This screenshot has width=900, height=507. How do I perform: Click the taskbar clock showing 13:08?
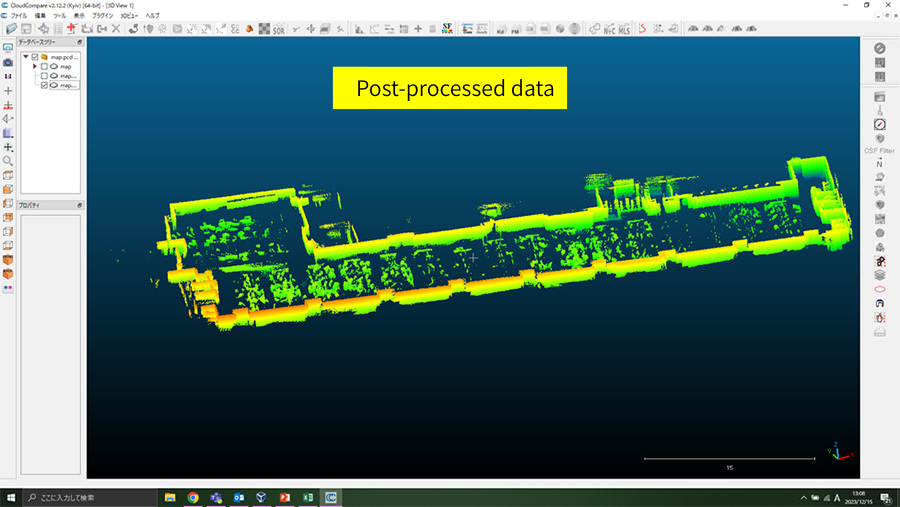(x=858, y=498)
